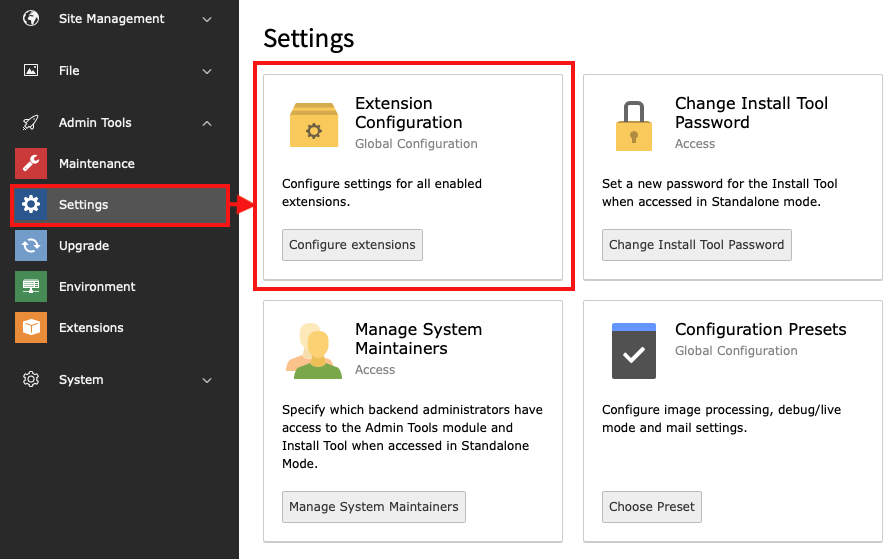This screenshot has width=894, height=559.
Task: Click the Configuration Presets card title
Action: tap(760, 329)
